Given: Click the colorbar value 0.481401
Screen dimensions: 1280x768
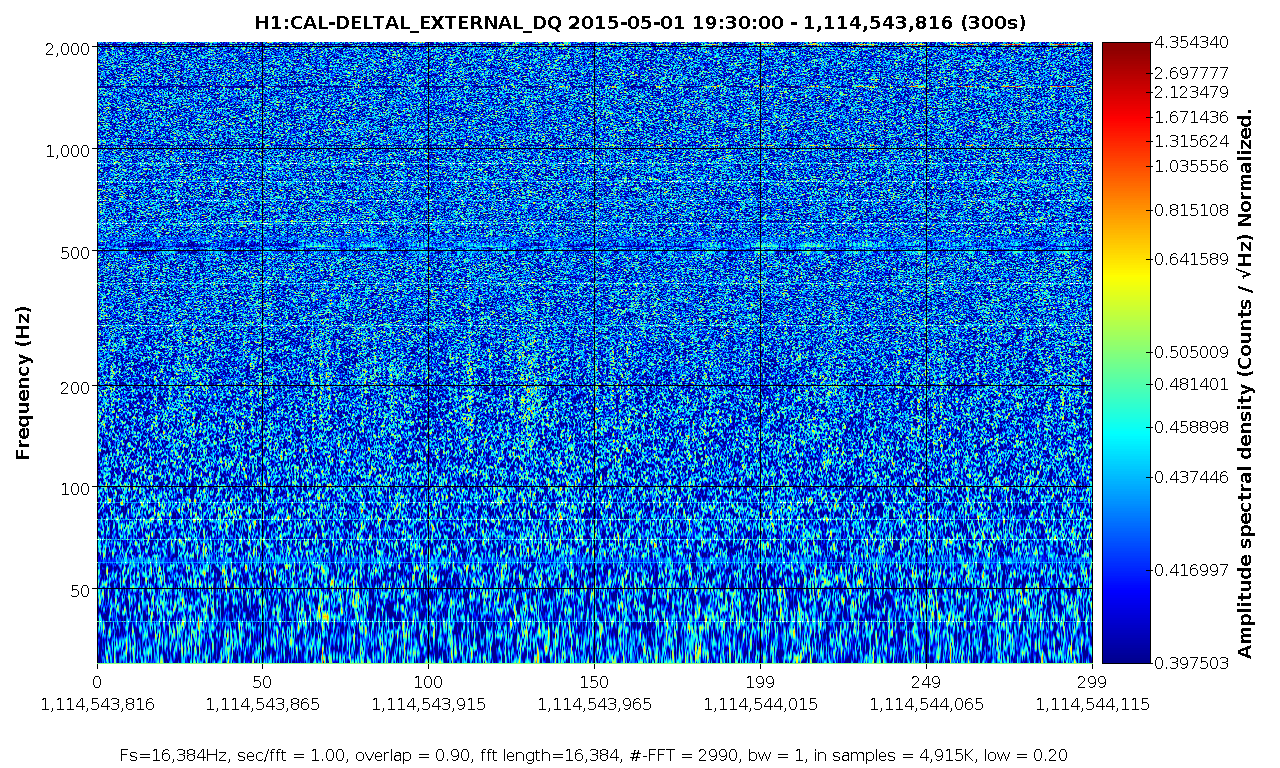Looking at the screenshot, I should pos(1190,384).
